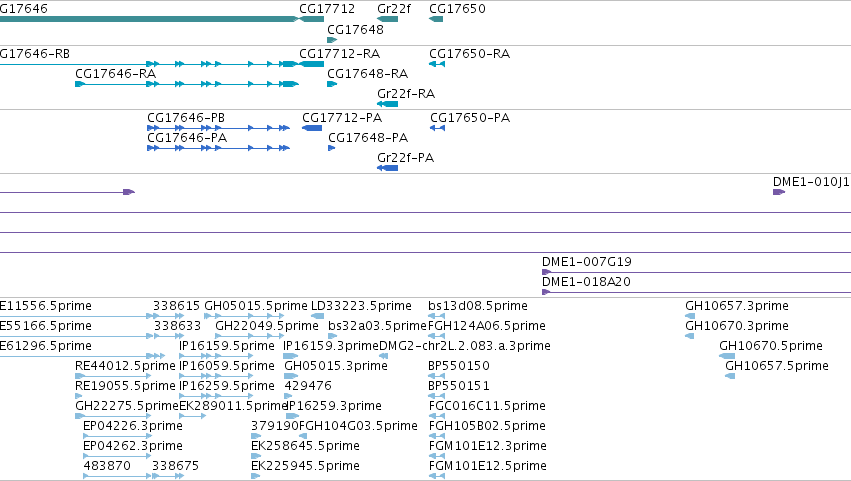Click the CG17712-RA transcript bar
Viewport: 851px width, 481px height.
pos(312,64)
